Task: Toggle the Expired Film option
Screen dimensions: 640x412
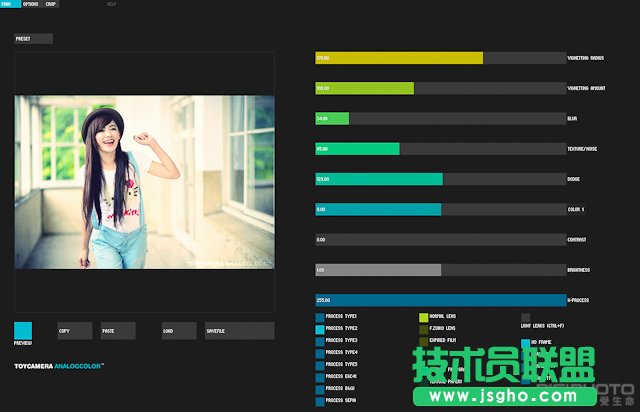Action: 423,341
